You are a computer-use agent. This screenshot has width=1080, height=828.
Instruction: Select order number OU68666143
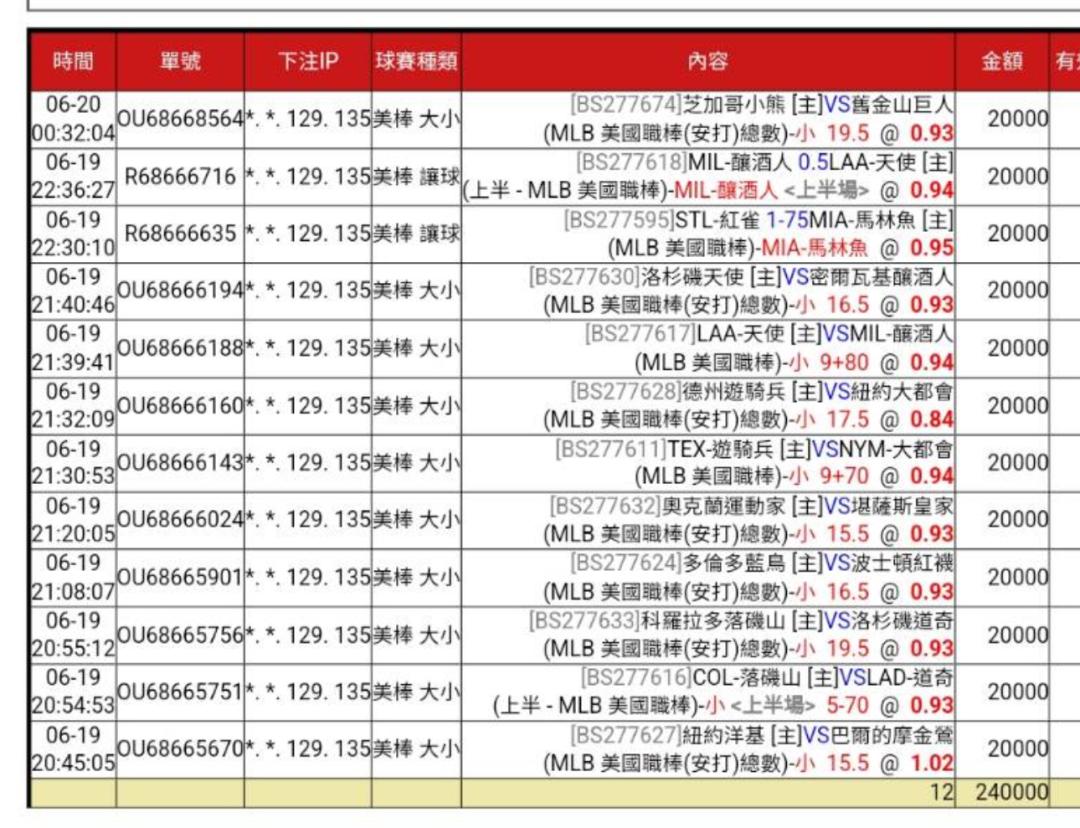[180, 463]
